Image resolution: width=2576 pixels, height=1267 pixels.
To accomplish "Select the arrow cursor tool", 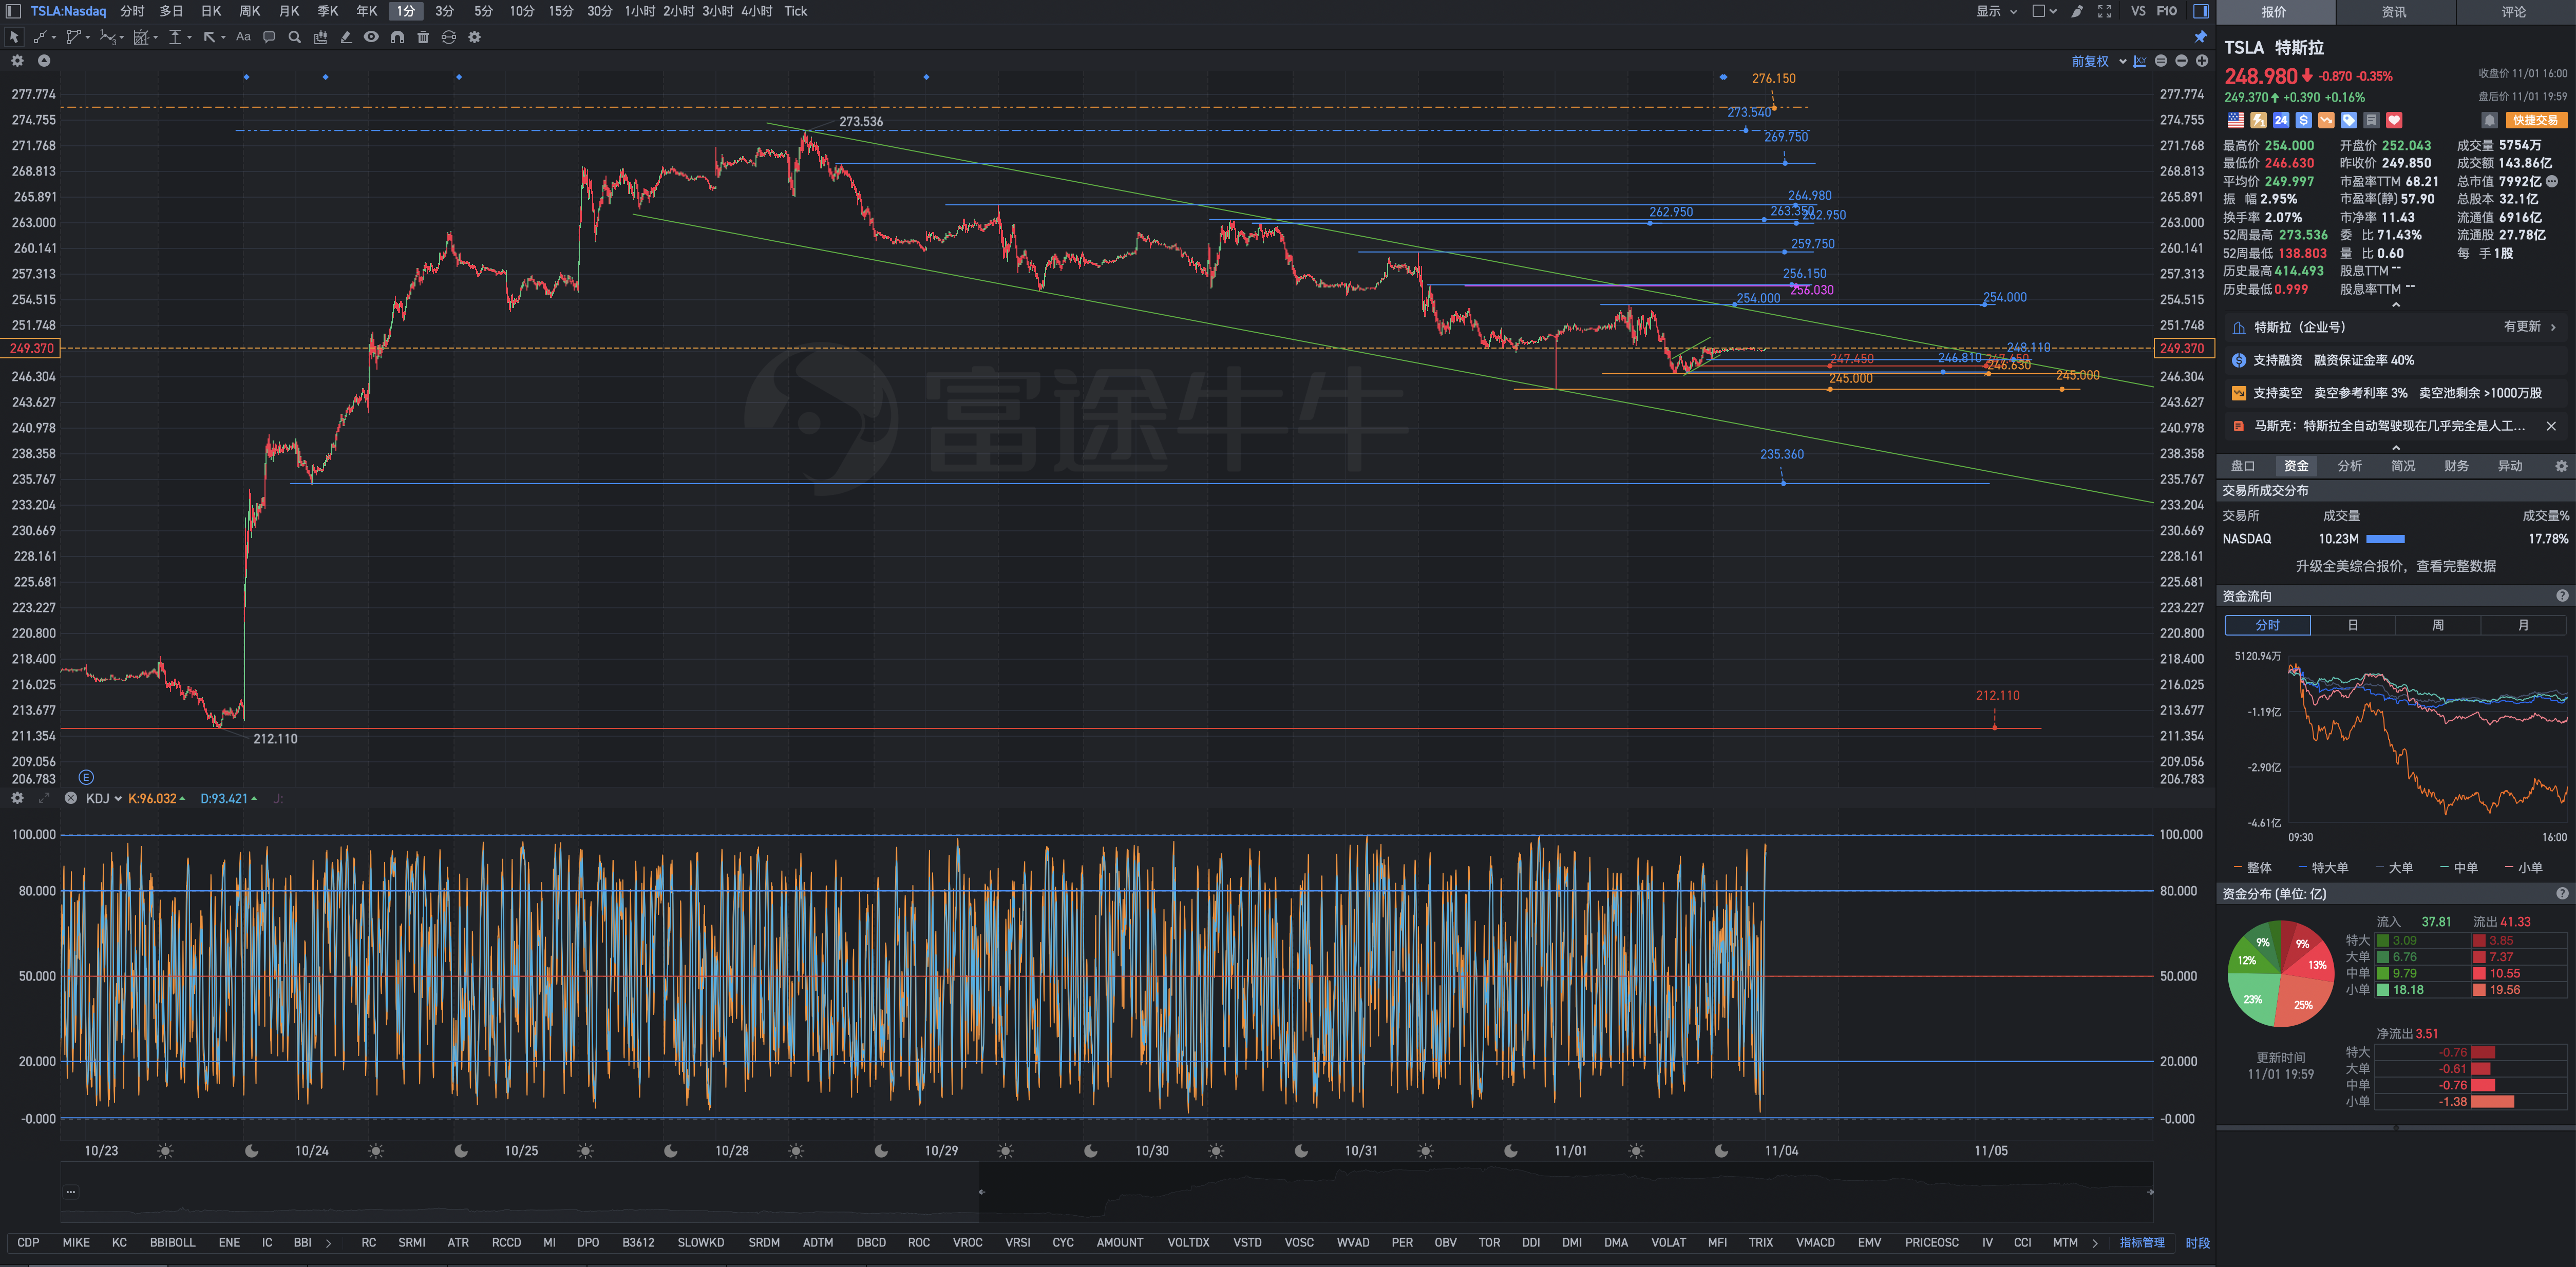I will 14,37.
